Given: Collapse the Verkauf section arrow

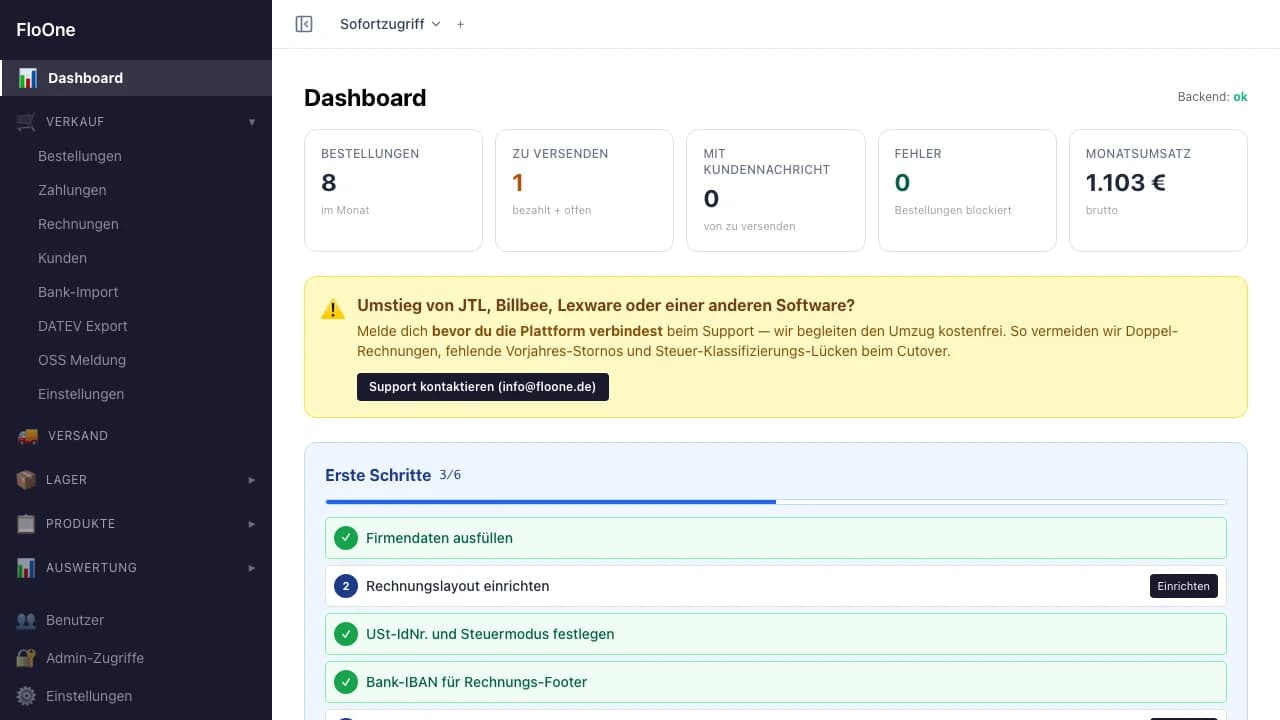Looking at the screenshot, I should (x=252, y=122).
